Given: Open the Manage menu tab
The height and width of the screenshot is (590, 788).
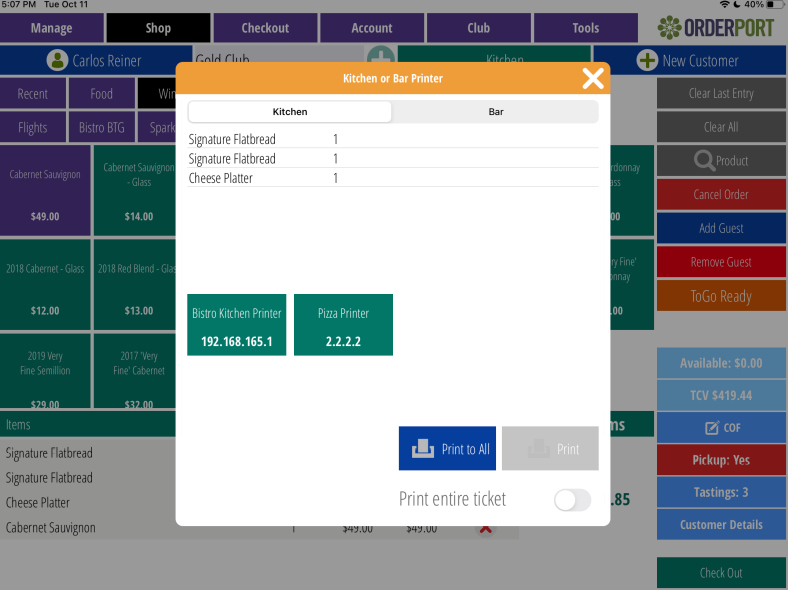Looking at the screenshot, I should [51, 28].
